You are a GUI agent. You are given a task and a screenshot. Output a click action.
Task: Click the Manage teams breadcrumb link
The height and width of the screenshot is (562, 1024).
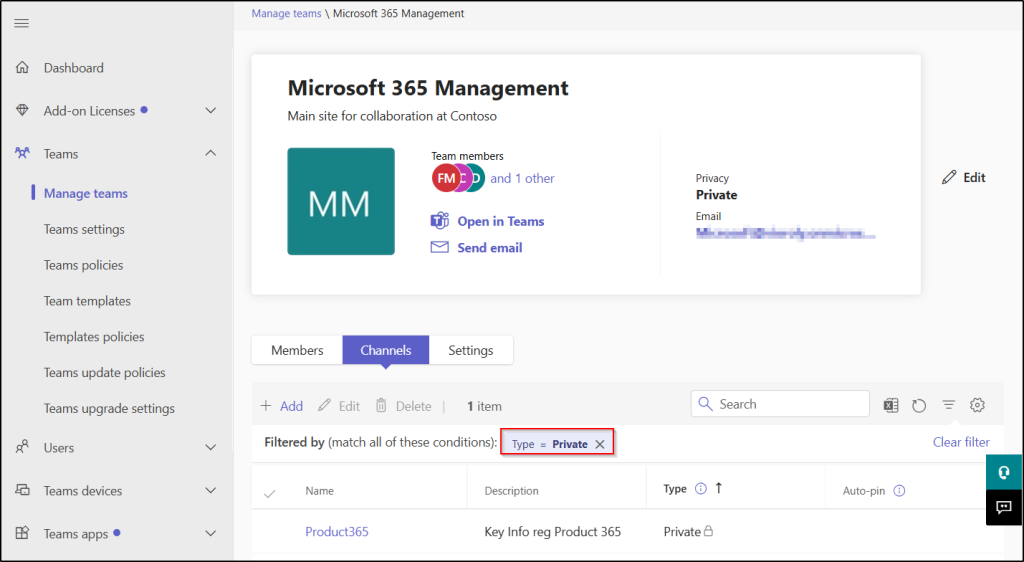[286, 13]
